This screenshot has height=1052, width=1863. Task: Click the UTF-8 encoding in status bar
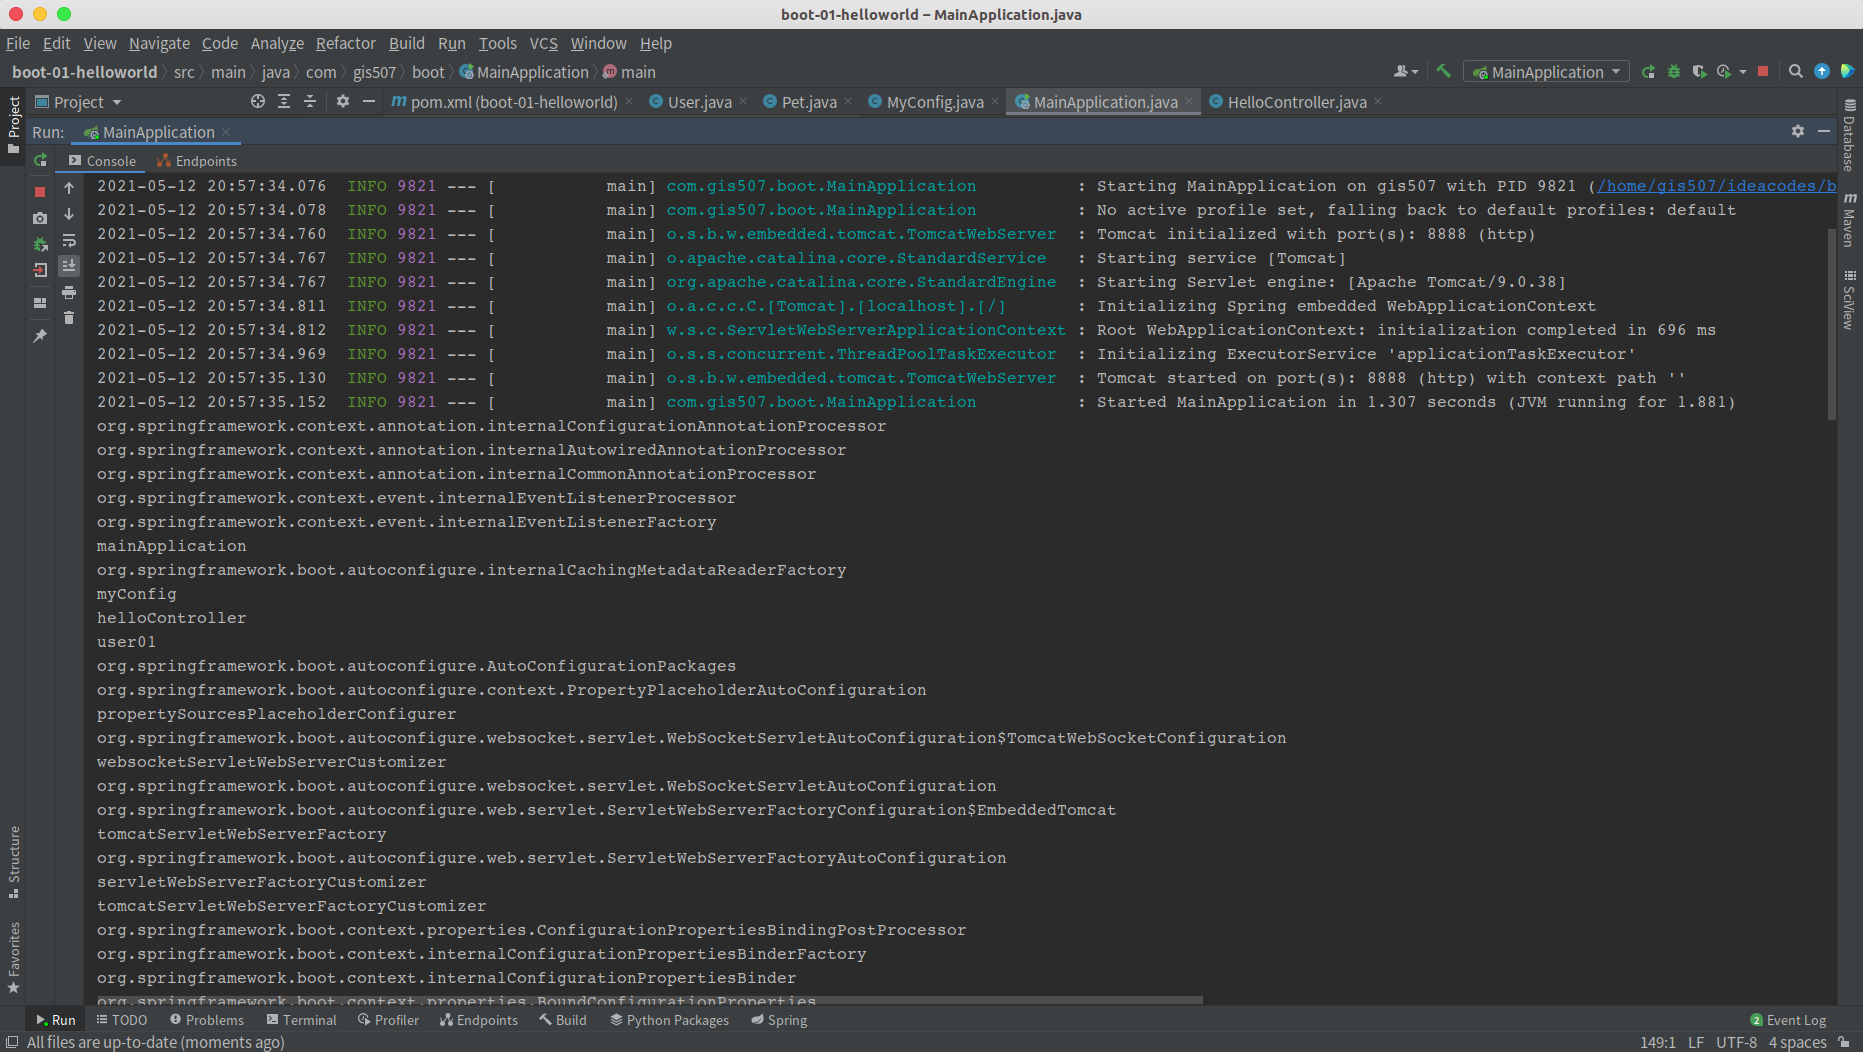pyautogui.click(x=1736, y=1042)
